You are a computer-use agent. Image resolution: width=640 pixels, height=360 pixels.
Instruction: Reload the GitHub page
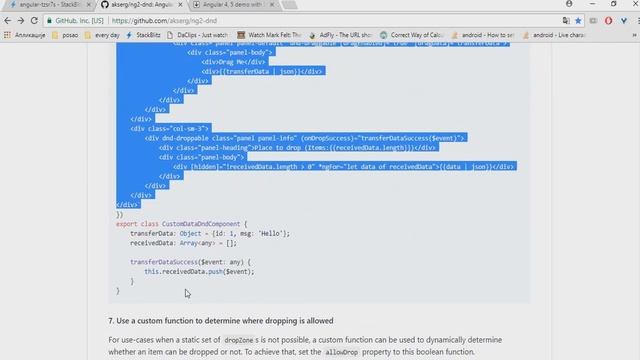coord(34,20)
